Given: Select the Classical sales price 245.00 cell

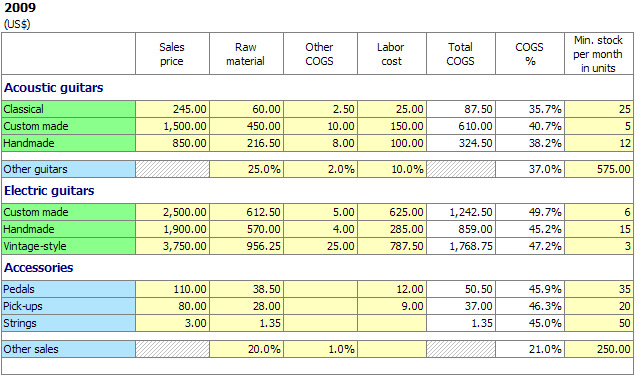Looking at the screenshot, I should (x=173, y=109).
